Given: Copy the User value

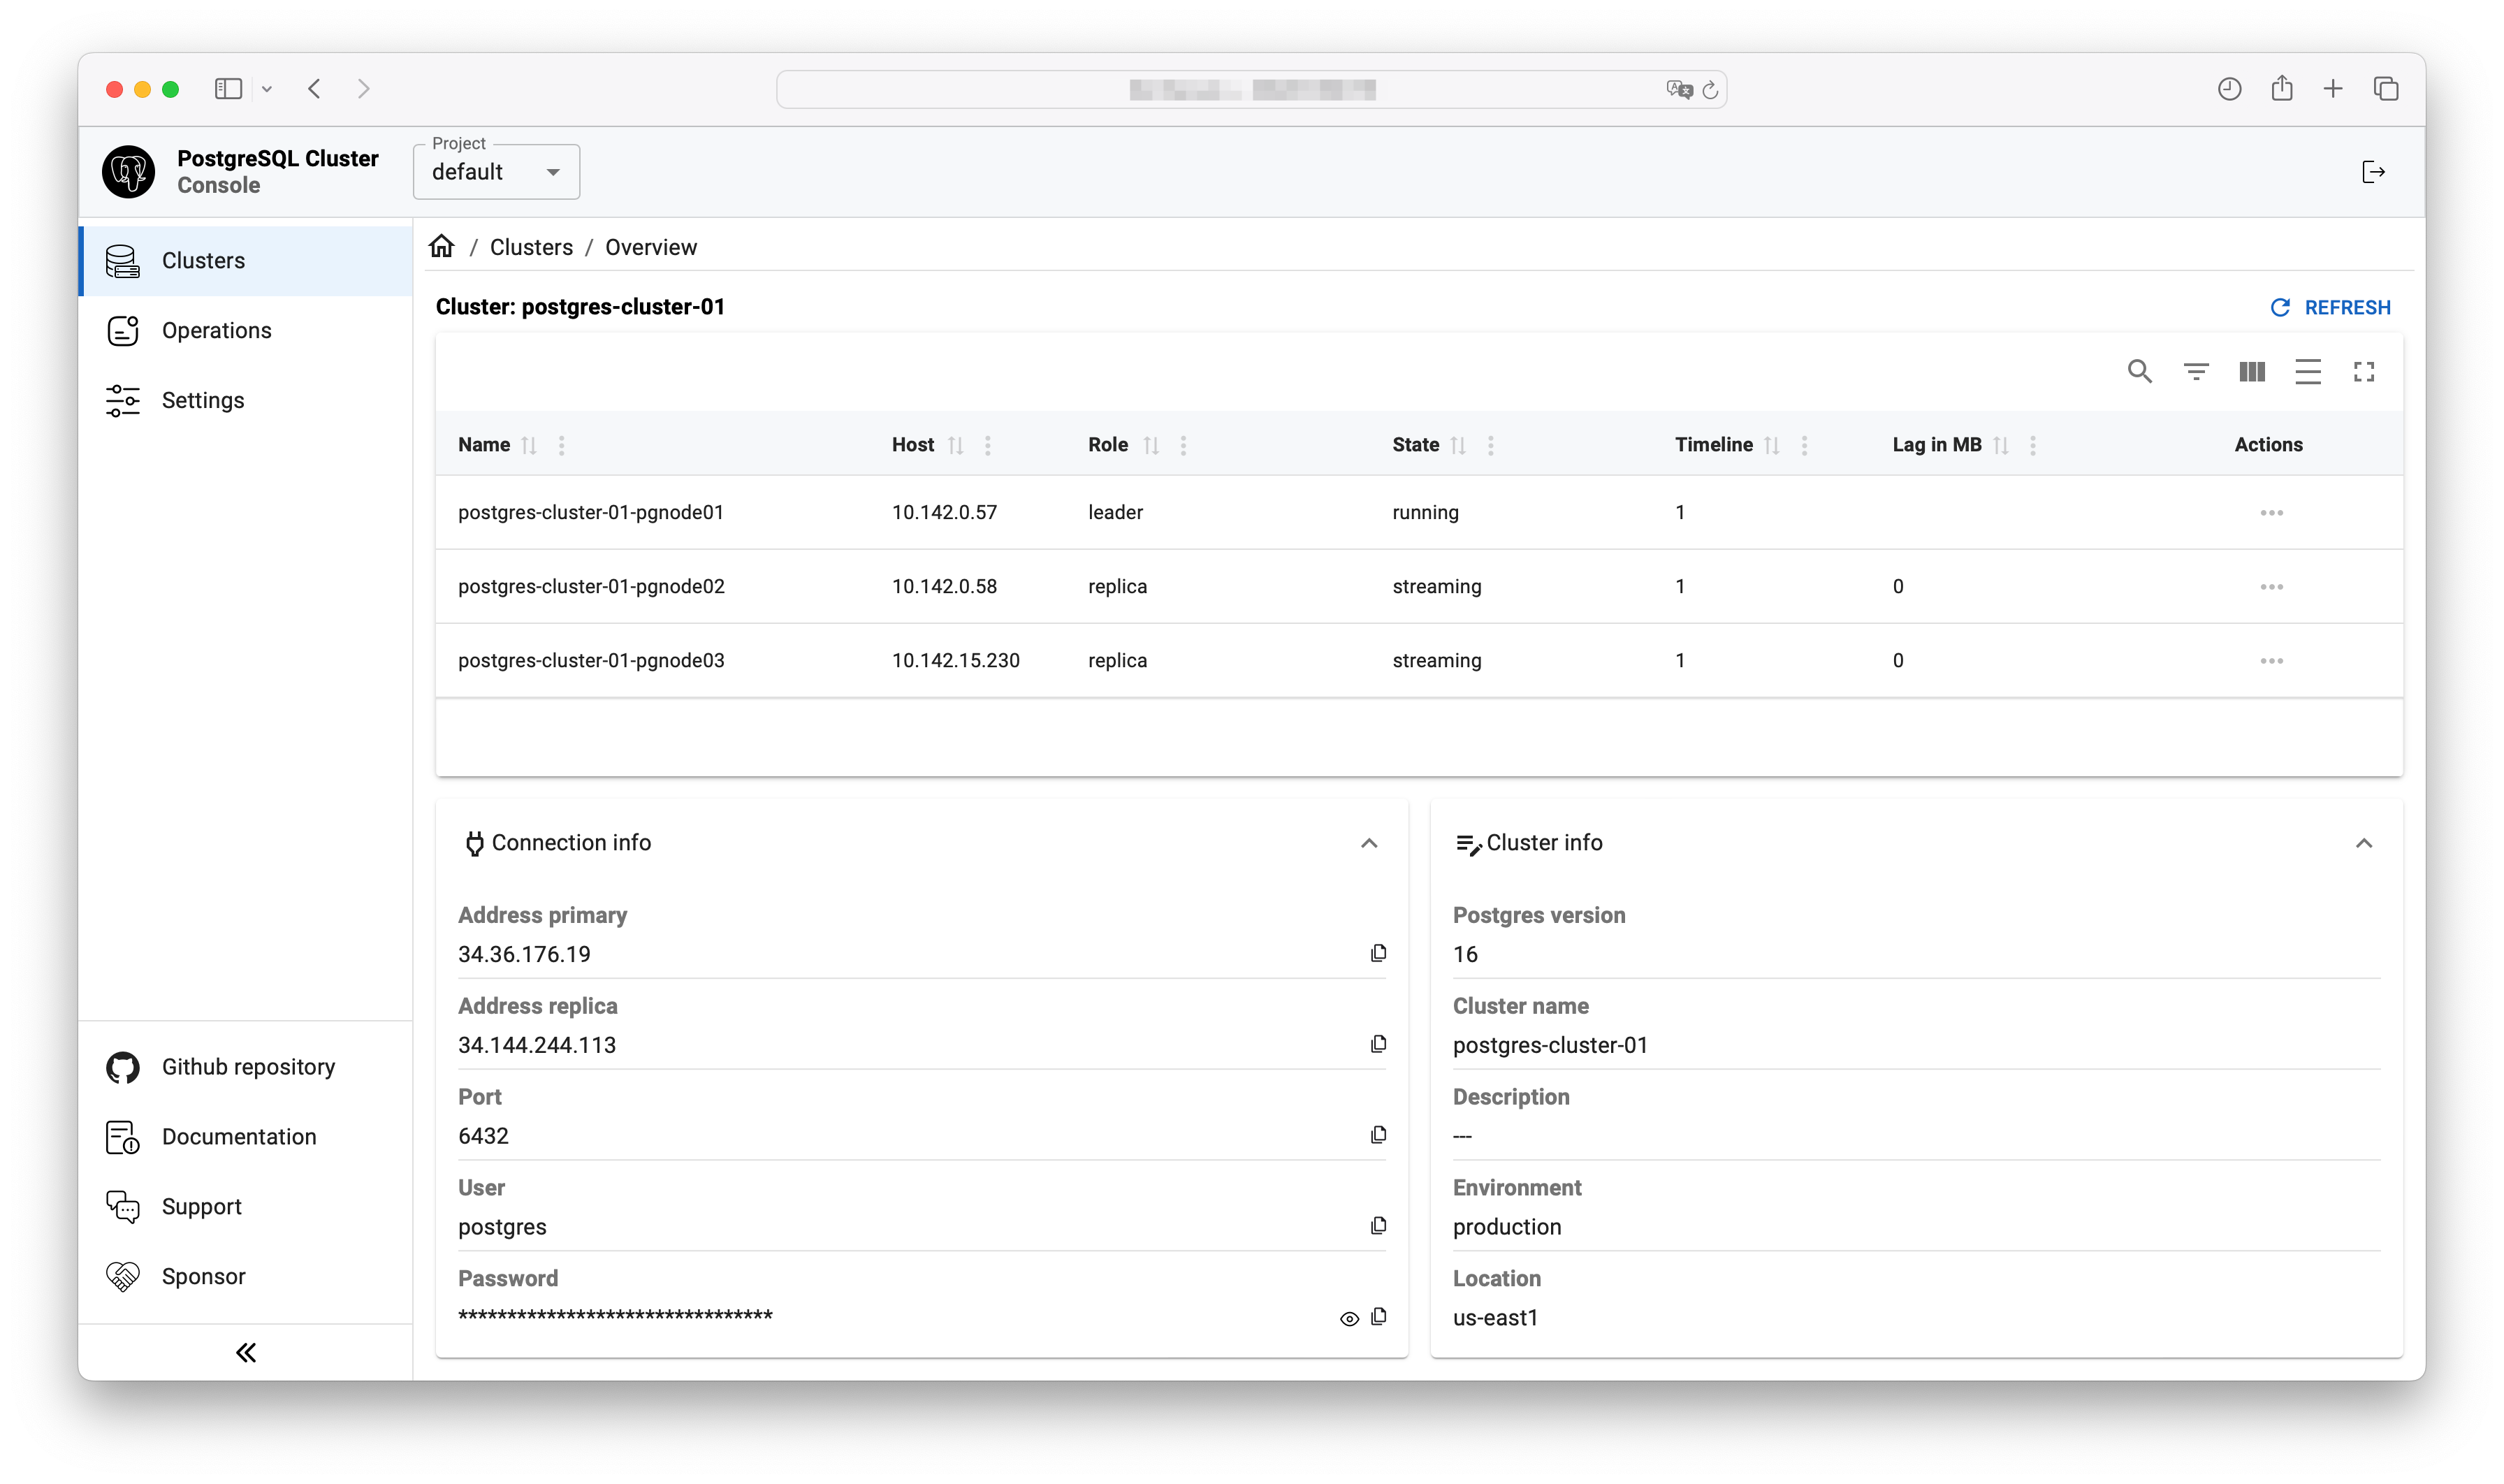Looking at the screenshot, I should pos(1378,1227).
